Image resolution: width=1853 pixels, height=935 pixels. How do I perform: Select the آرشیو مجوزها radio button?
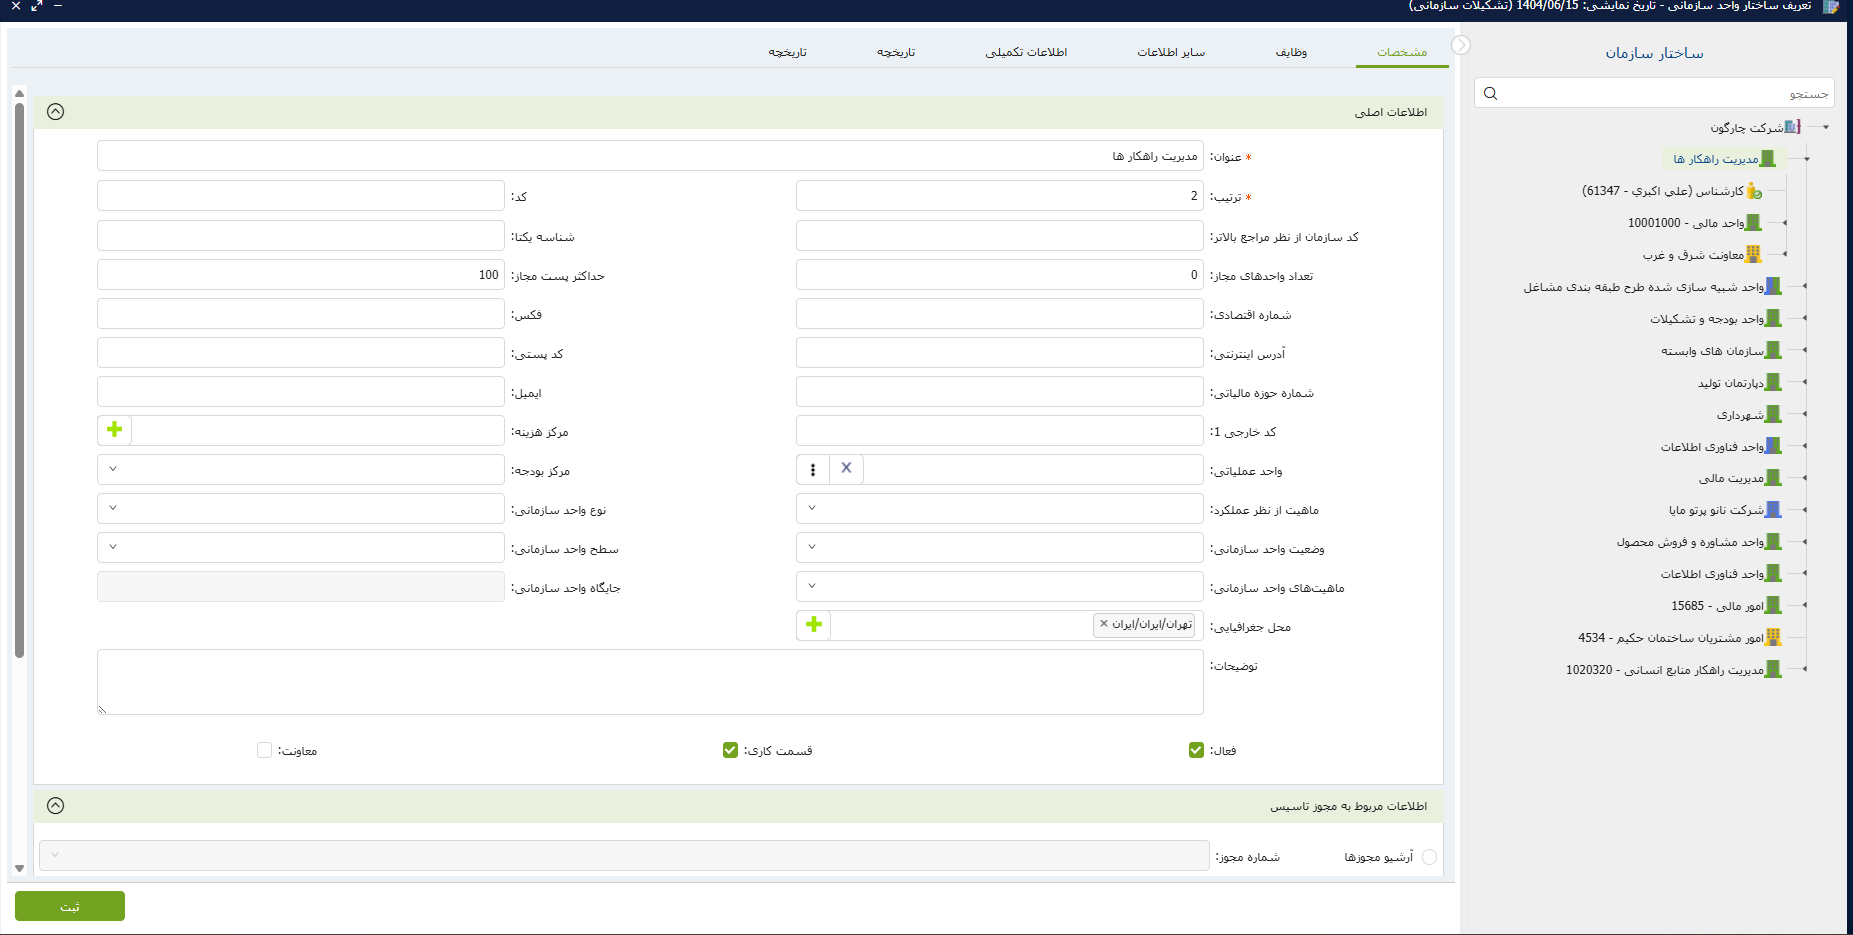[1429, 857]
